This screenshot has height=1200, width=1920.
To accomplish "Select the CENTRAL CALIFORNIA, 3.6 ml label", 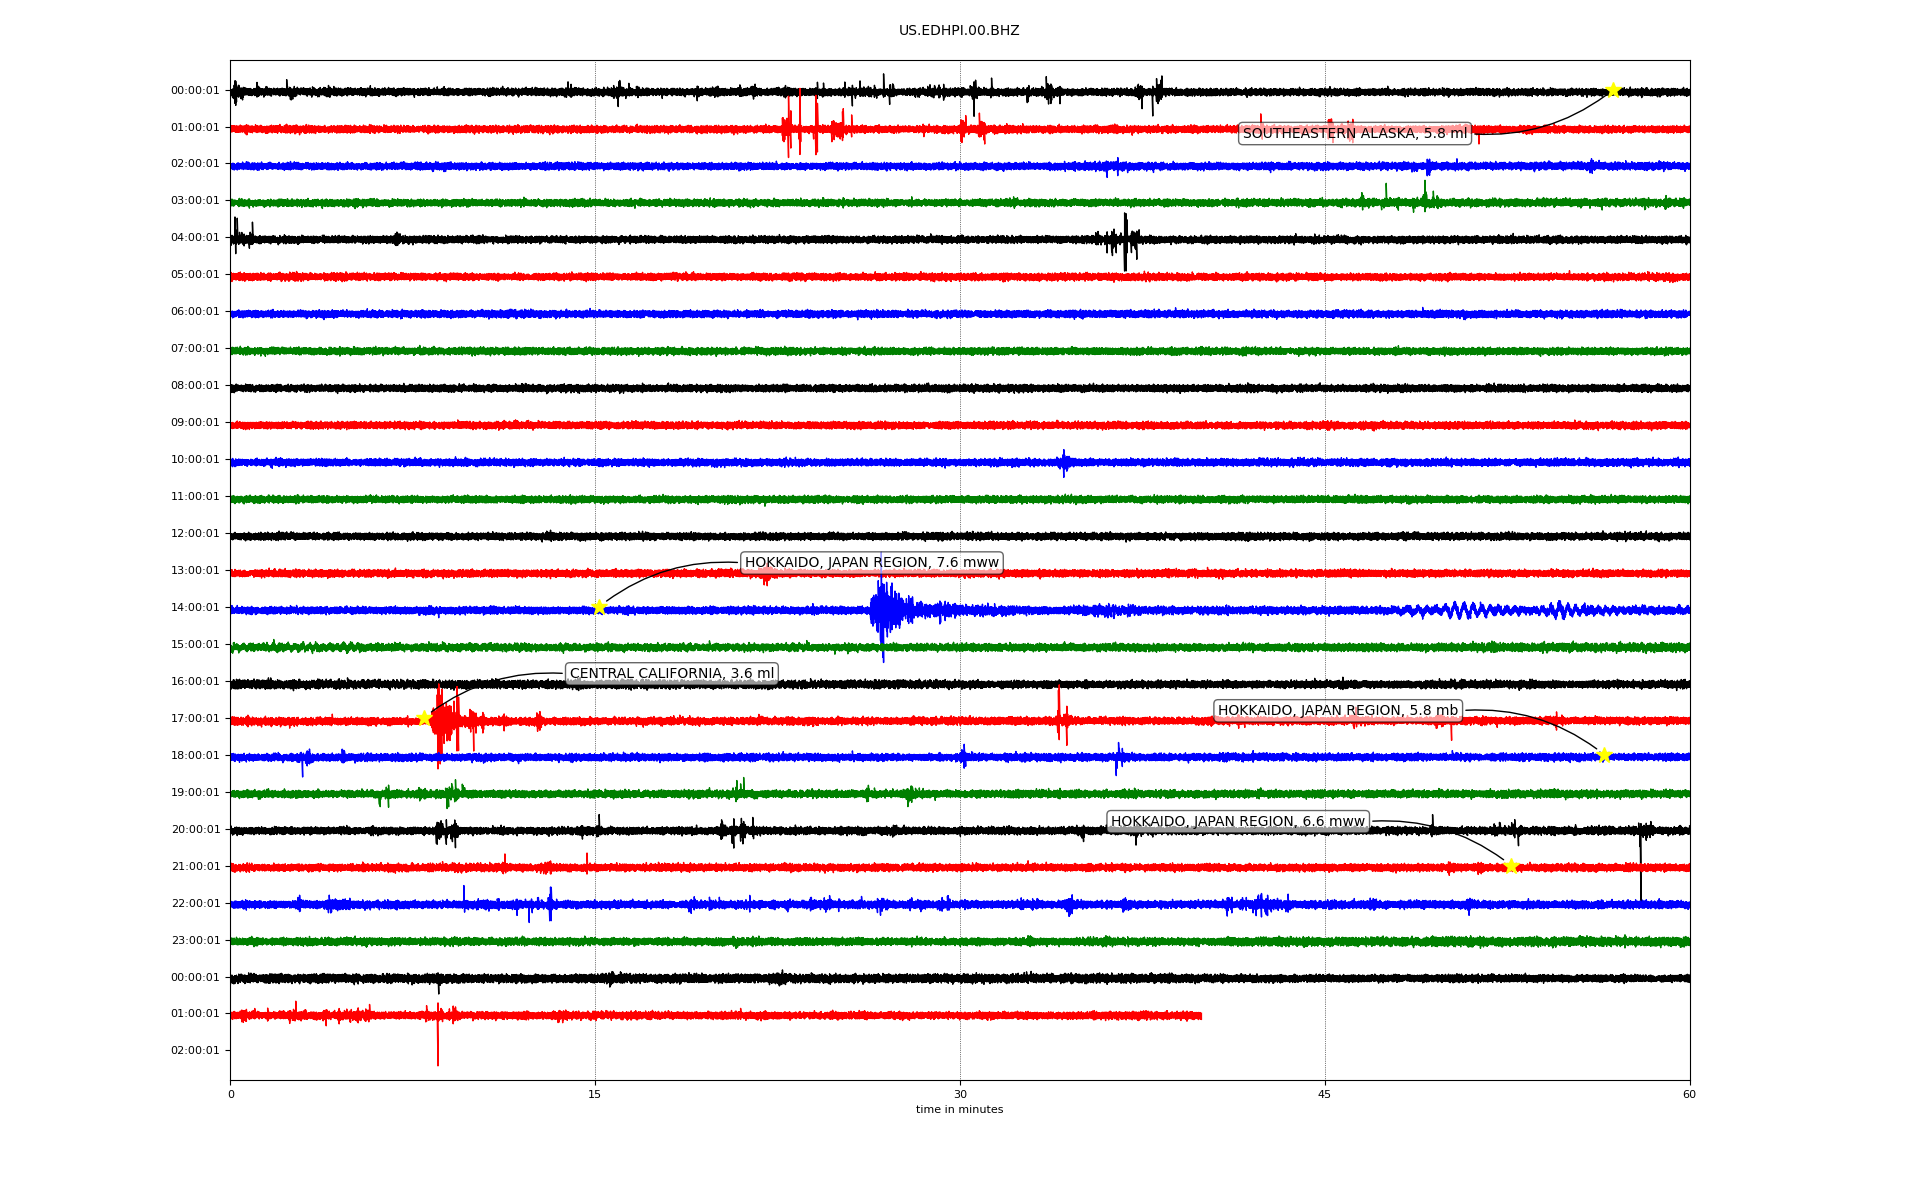I will point(671,673).
